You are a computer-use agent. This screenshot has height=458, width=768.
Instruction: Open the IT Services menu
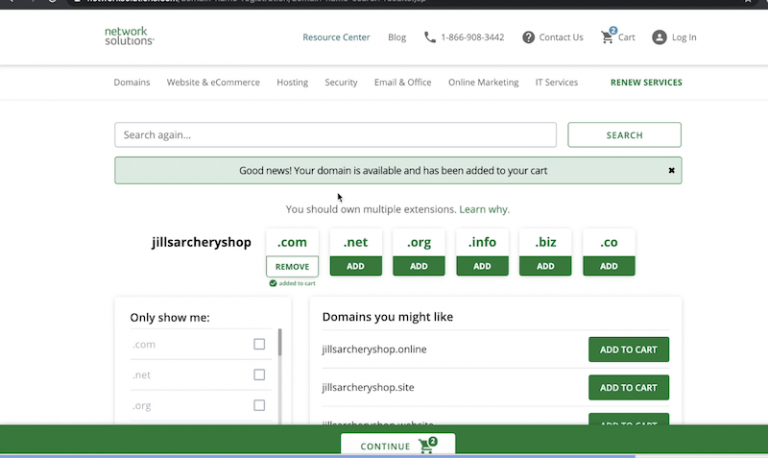pyautogui.click(x=556, y=82)
